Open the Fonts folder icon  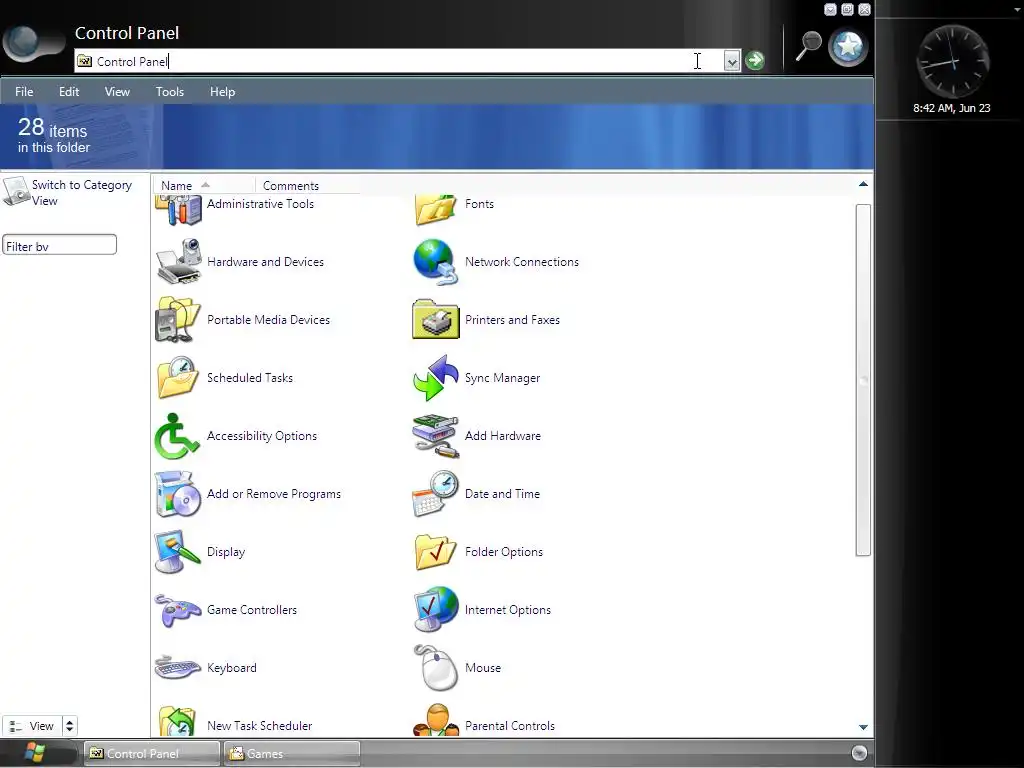tap(436, 209)
